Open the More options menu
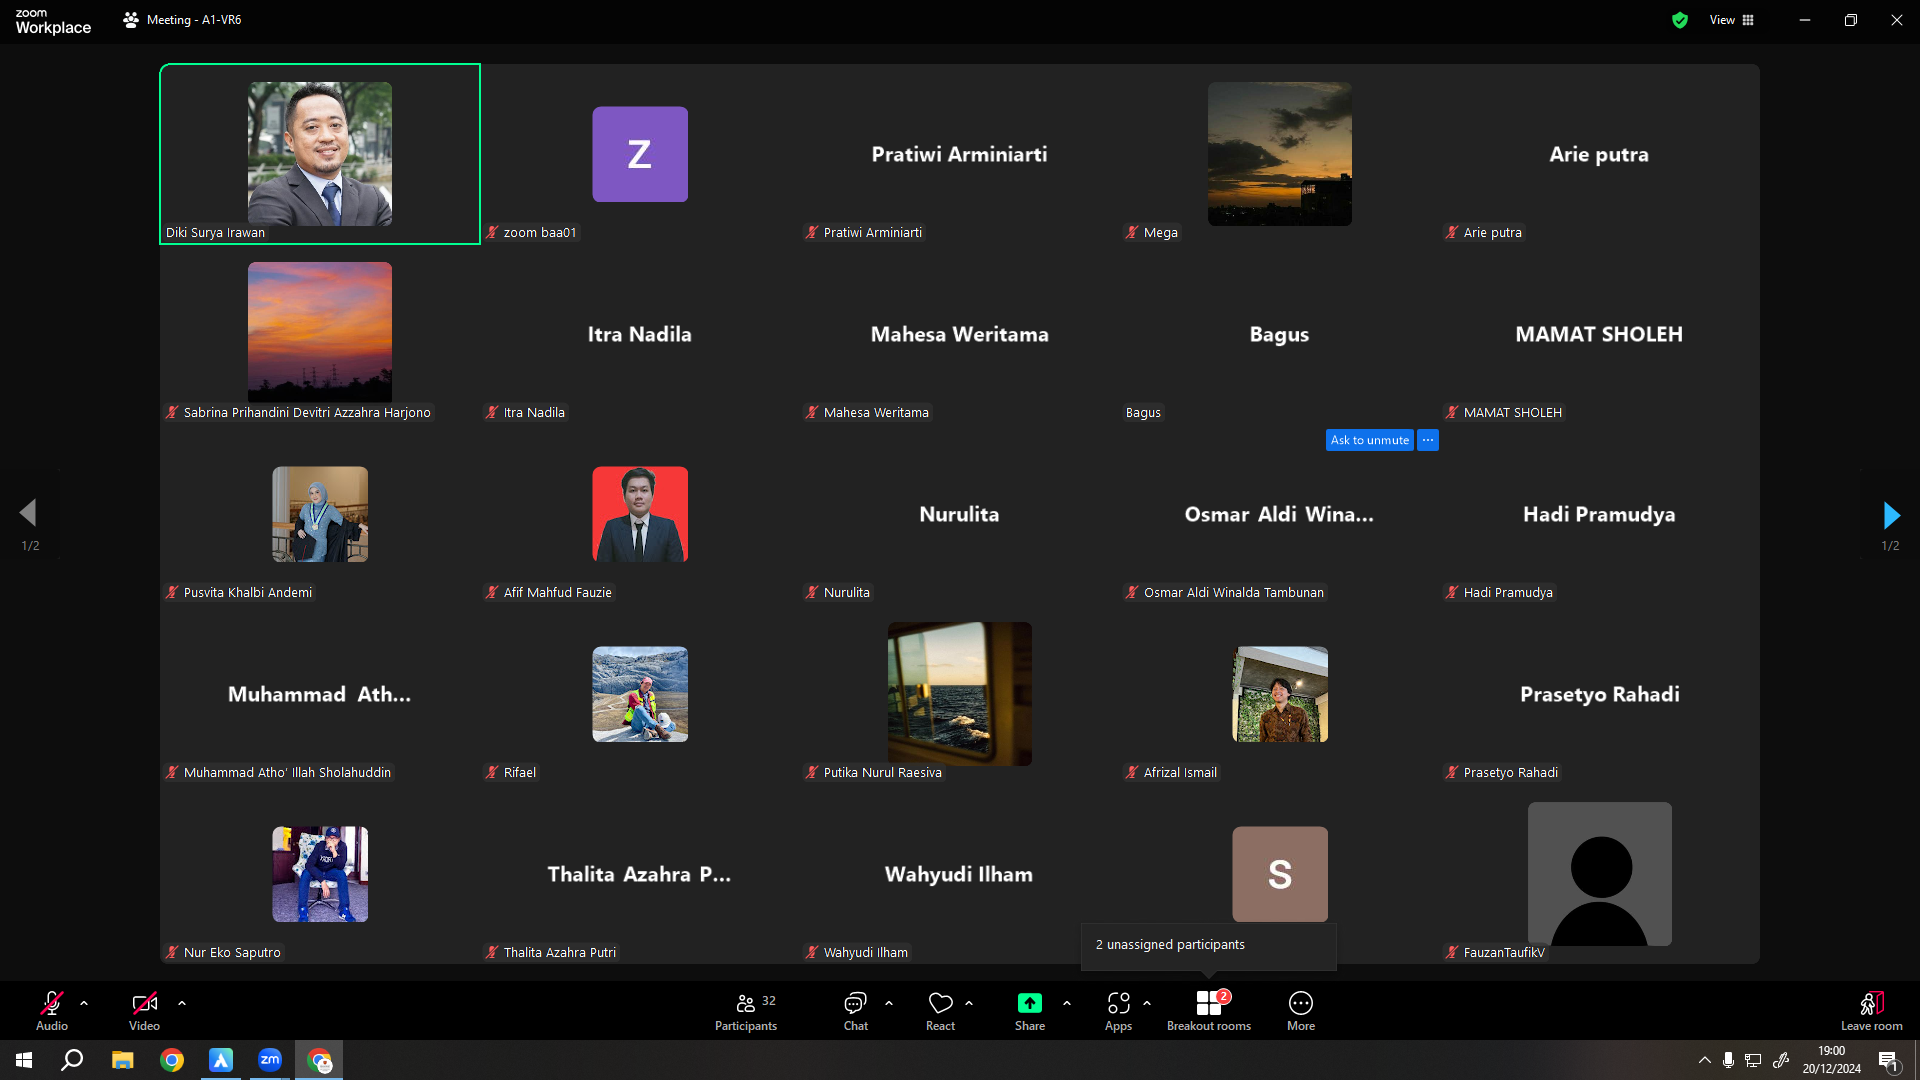Viewport: 1920px width, 1080px height. click(1301, 1010)
